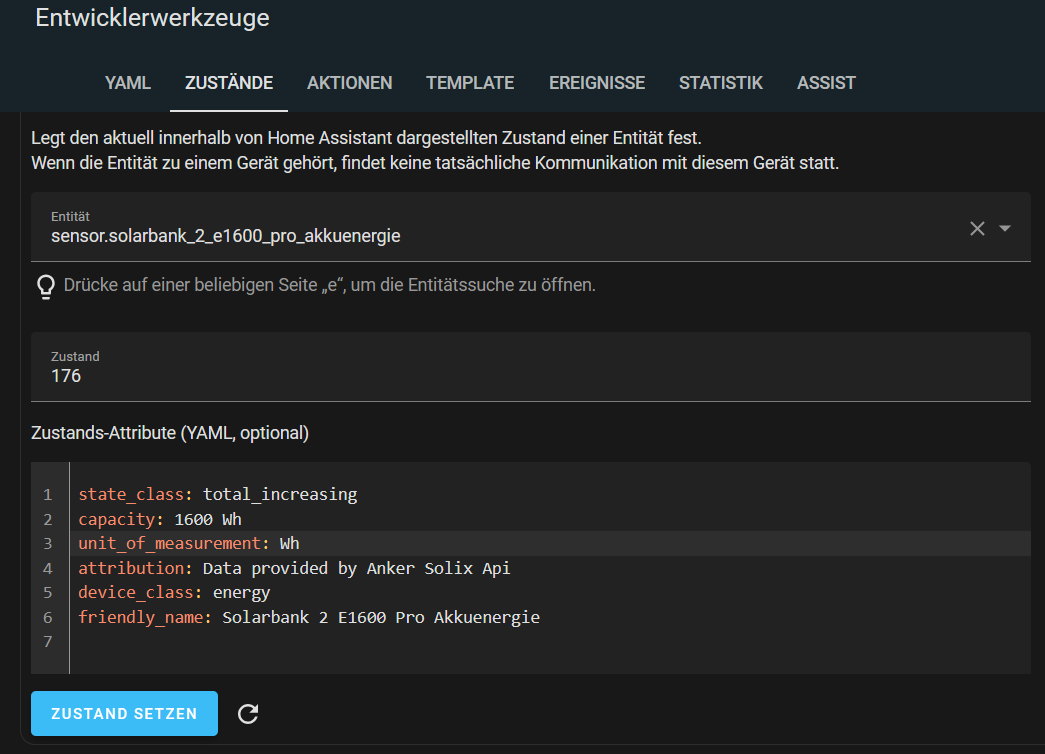The width and height of the screenshot is (1045, 754).
Task: Click the capacity: 1600 Wh line
Action: coord(160,519)
